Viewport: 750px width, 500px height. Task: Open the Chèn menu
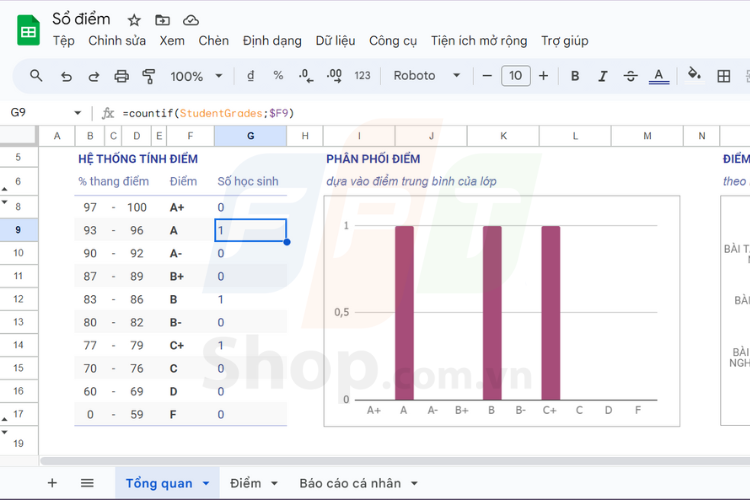coord(213,41)
